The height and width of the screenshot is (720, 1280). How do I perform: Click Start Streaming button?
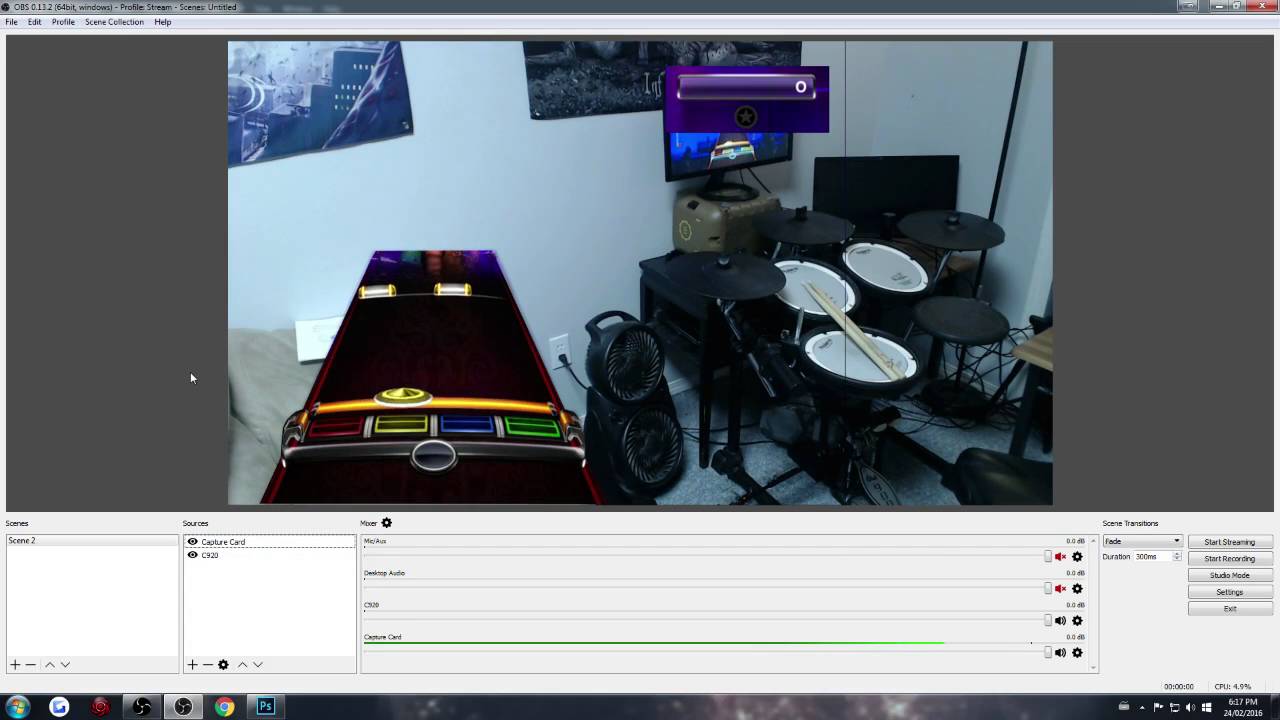(x=1230, y=542)
